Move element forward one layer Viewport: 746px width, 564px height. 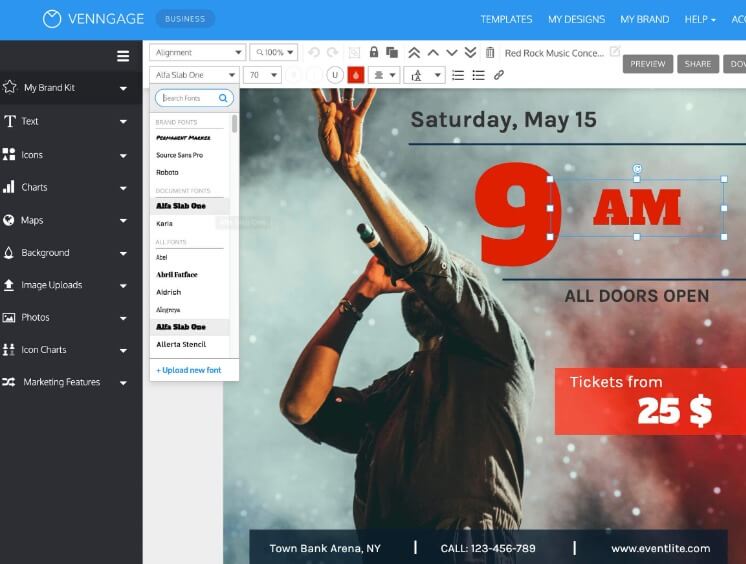(x=433, y=52)
